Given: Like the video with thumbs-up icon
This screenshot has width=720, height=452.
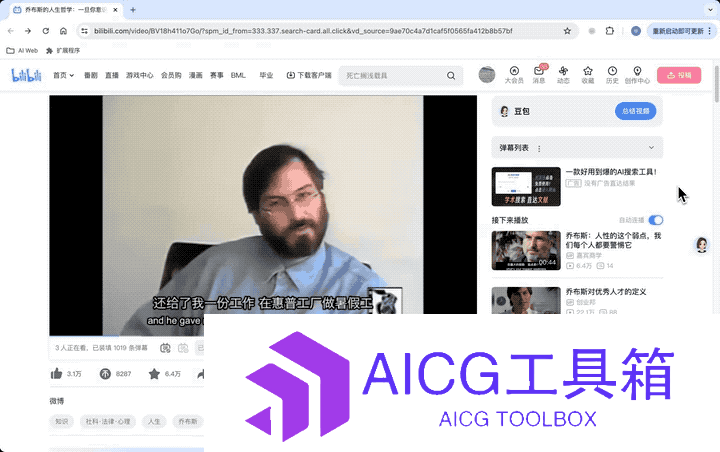Looking at the screenshot, I should coord(56,373).
